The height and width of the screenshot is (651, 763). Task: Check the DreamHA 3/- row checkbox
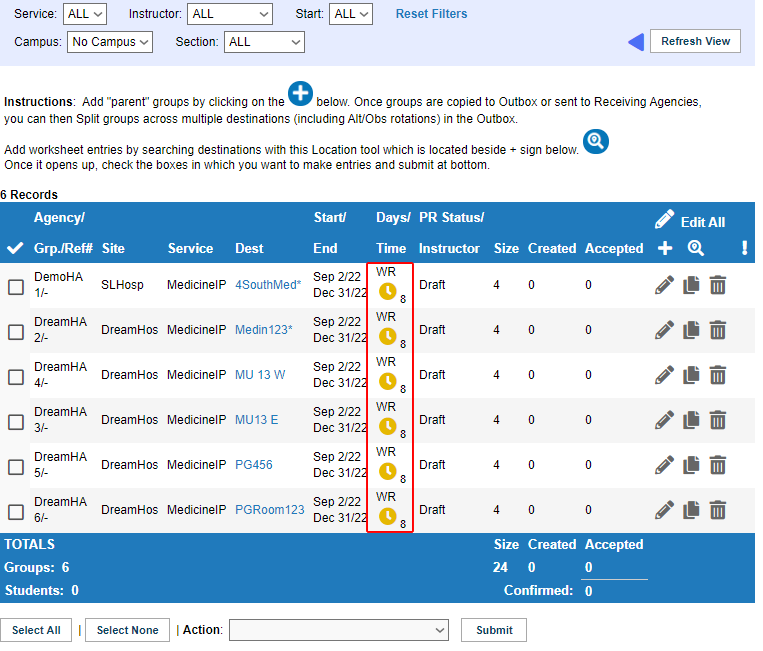(16, 422)
